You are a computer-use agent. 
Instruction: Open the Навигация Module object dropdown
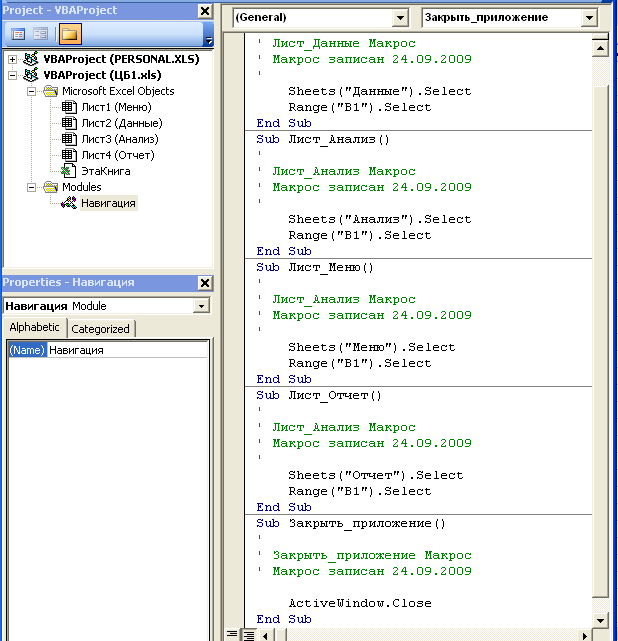[201, 306]
